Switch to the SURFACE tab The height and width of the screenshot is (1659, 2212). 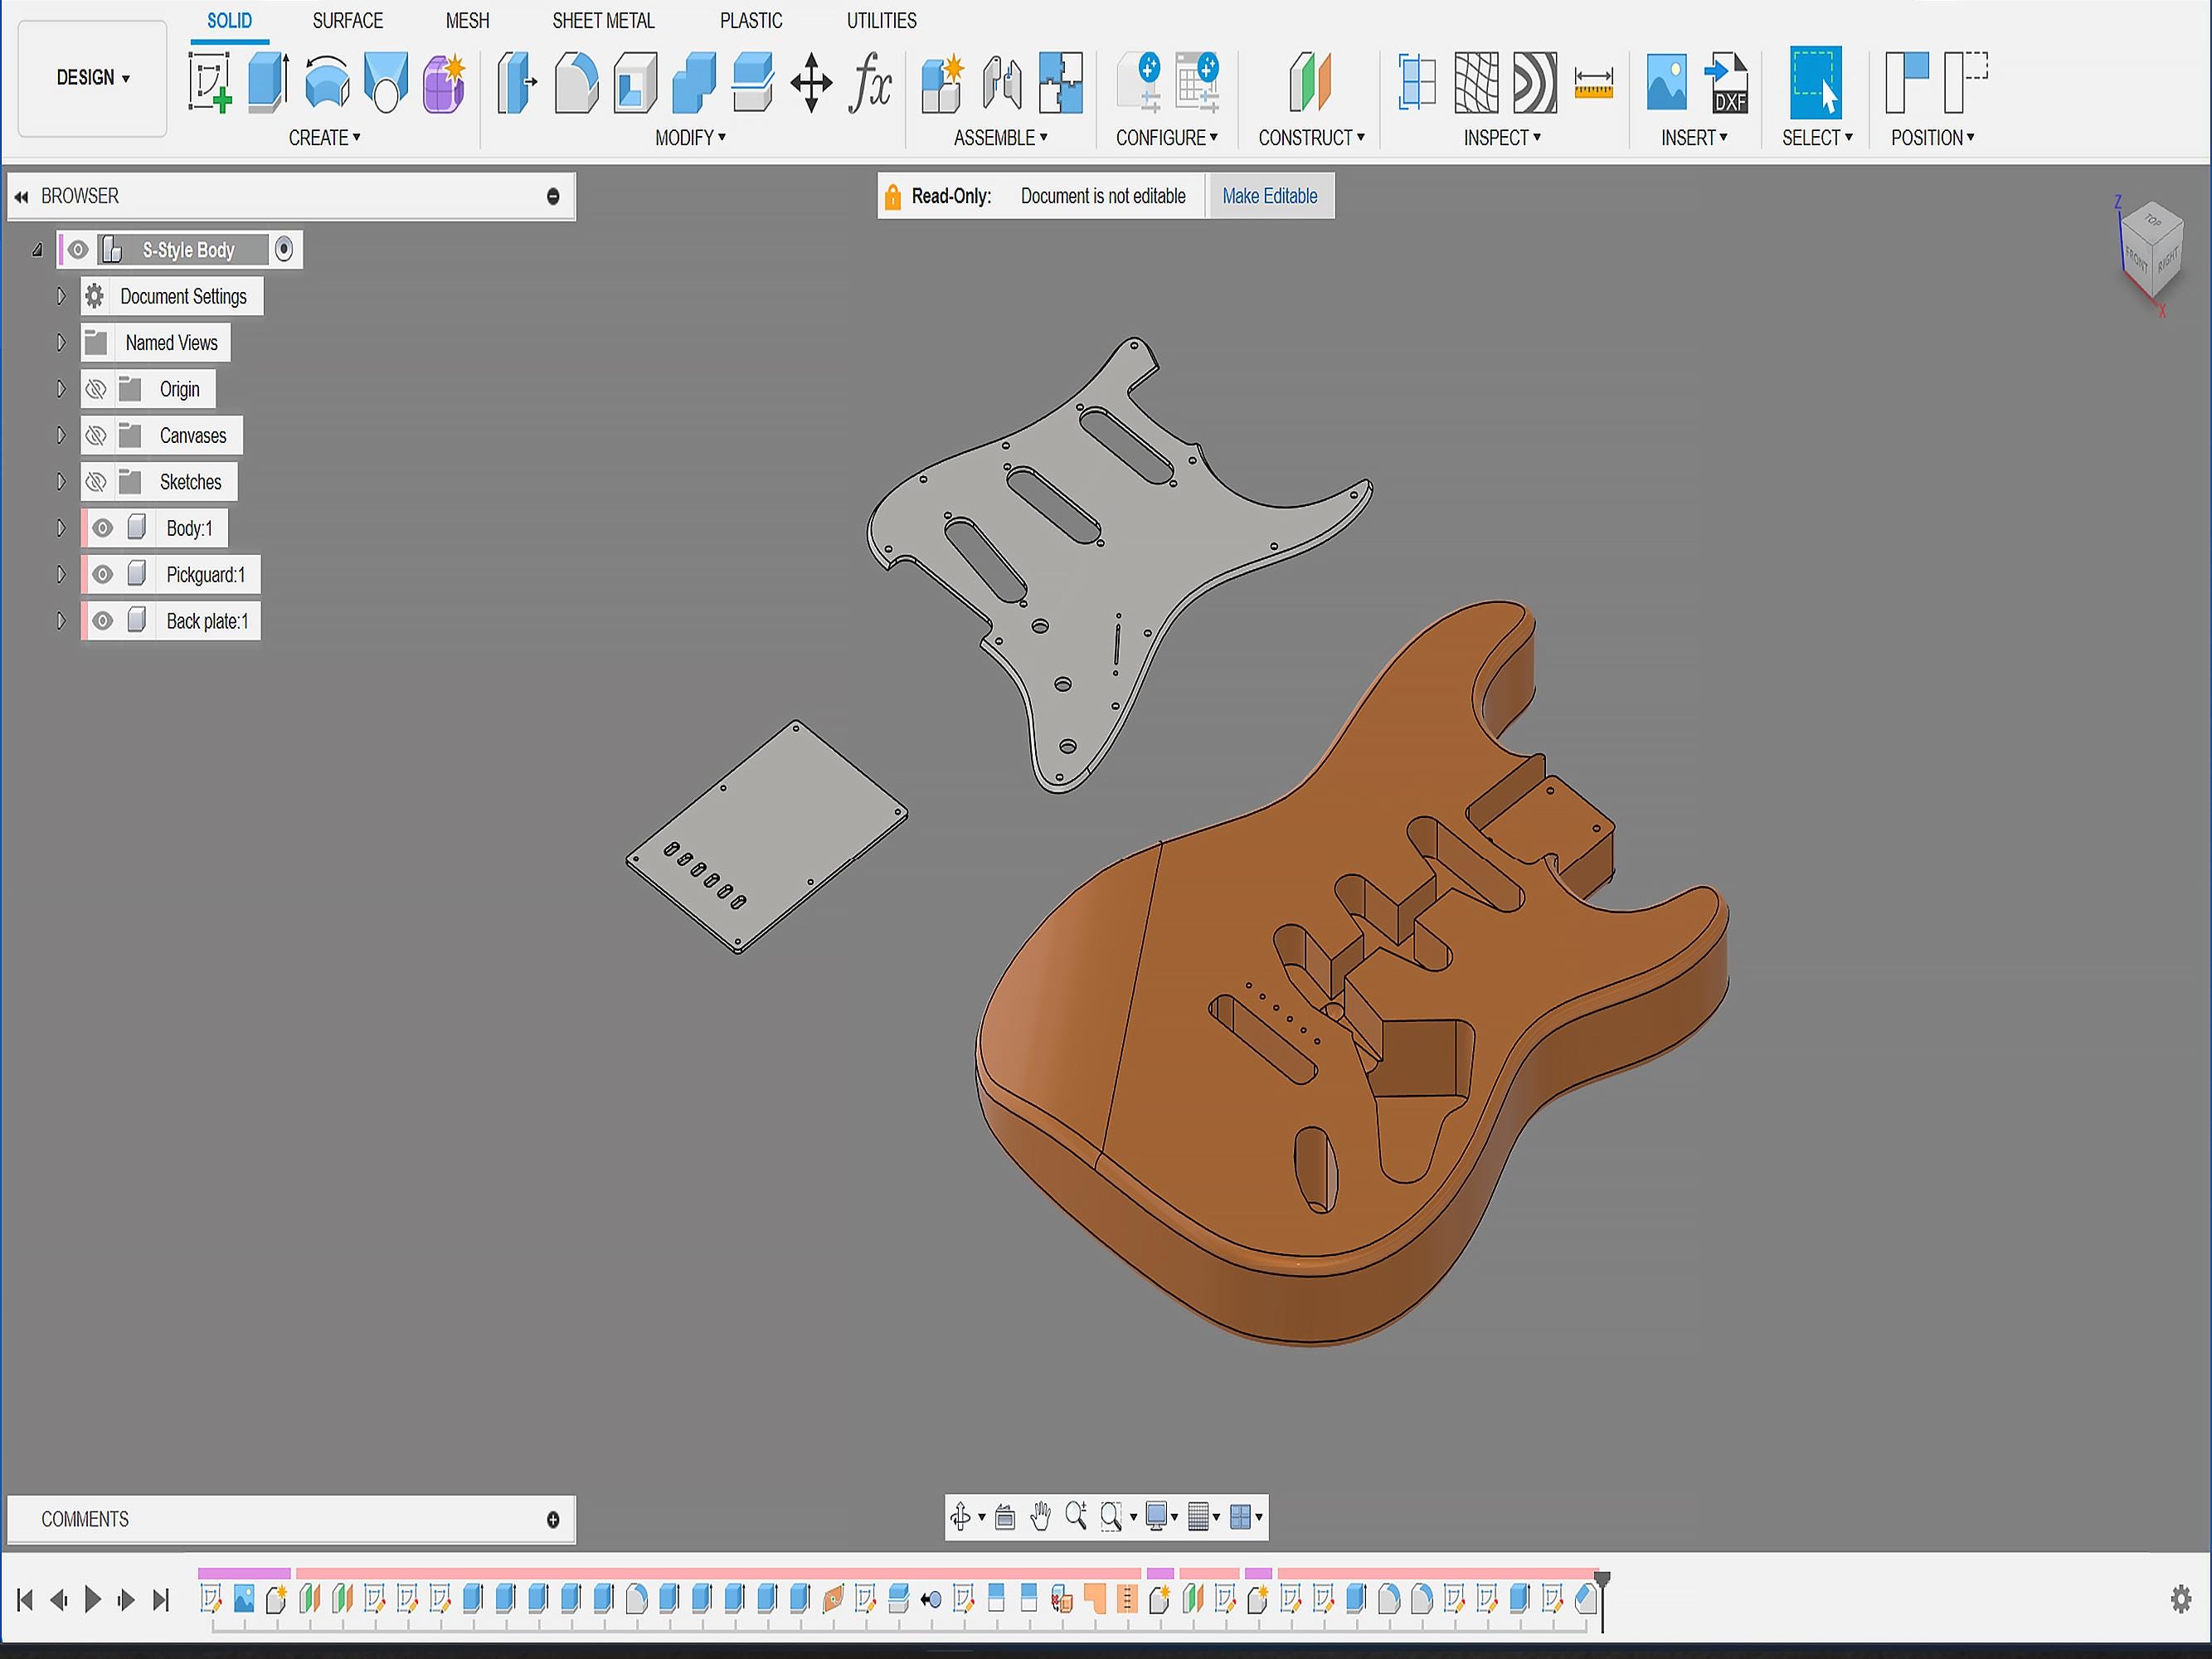click(347, 20)
